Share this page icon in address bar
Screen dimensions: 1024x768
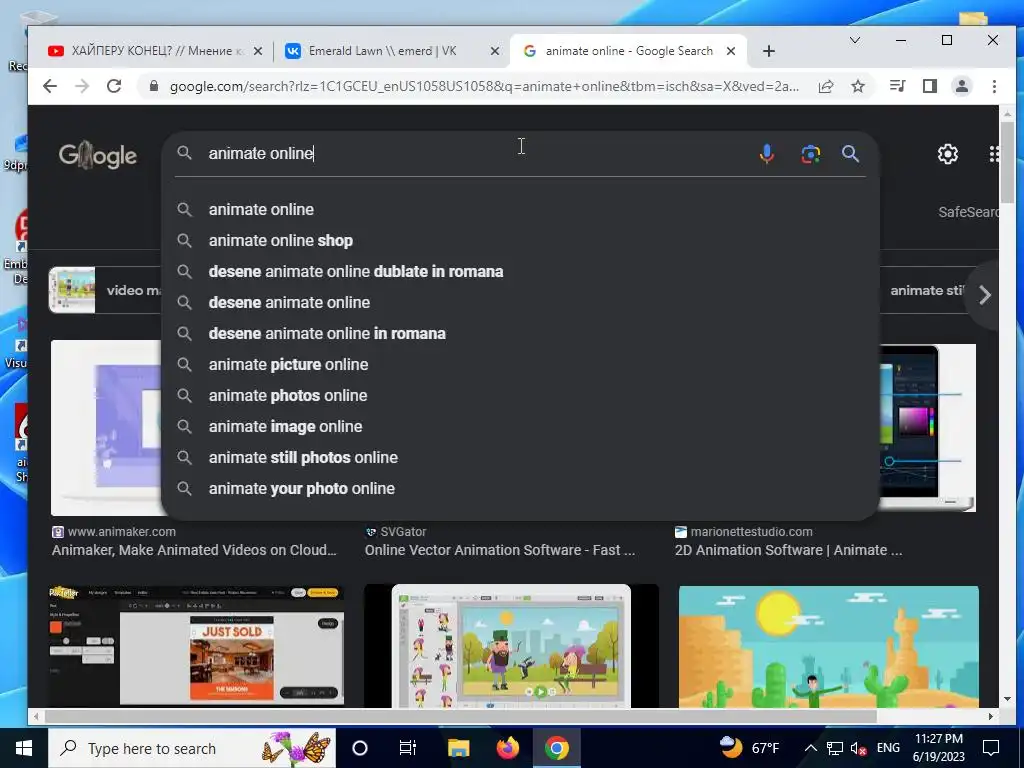click(x=826, y=86)
